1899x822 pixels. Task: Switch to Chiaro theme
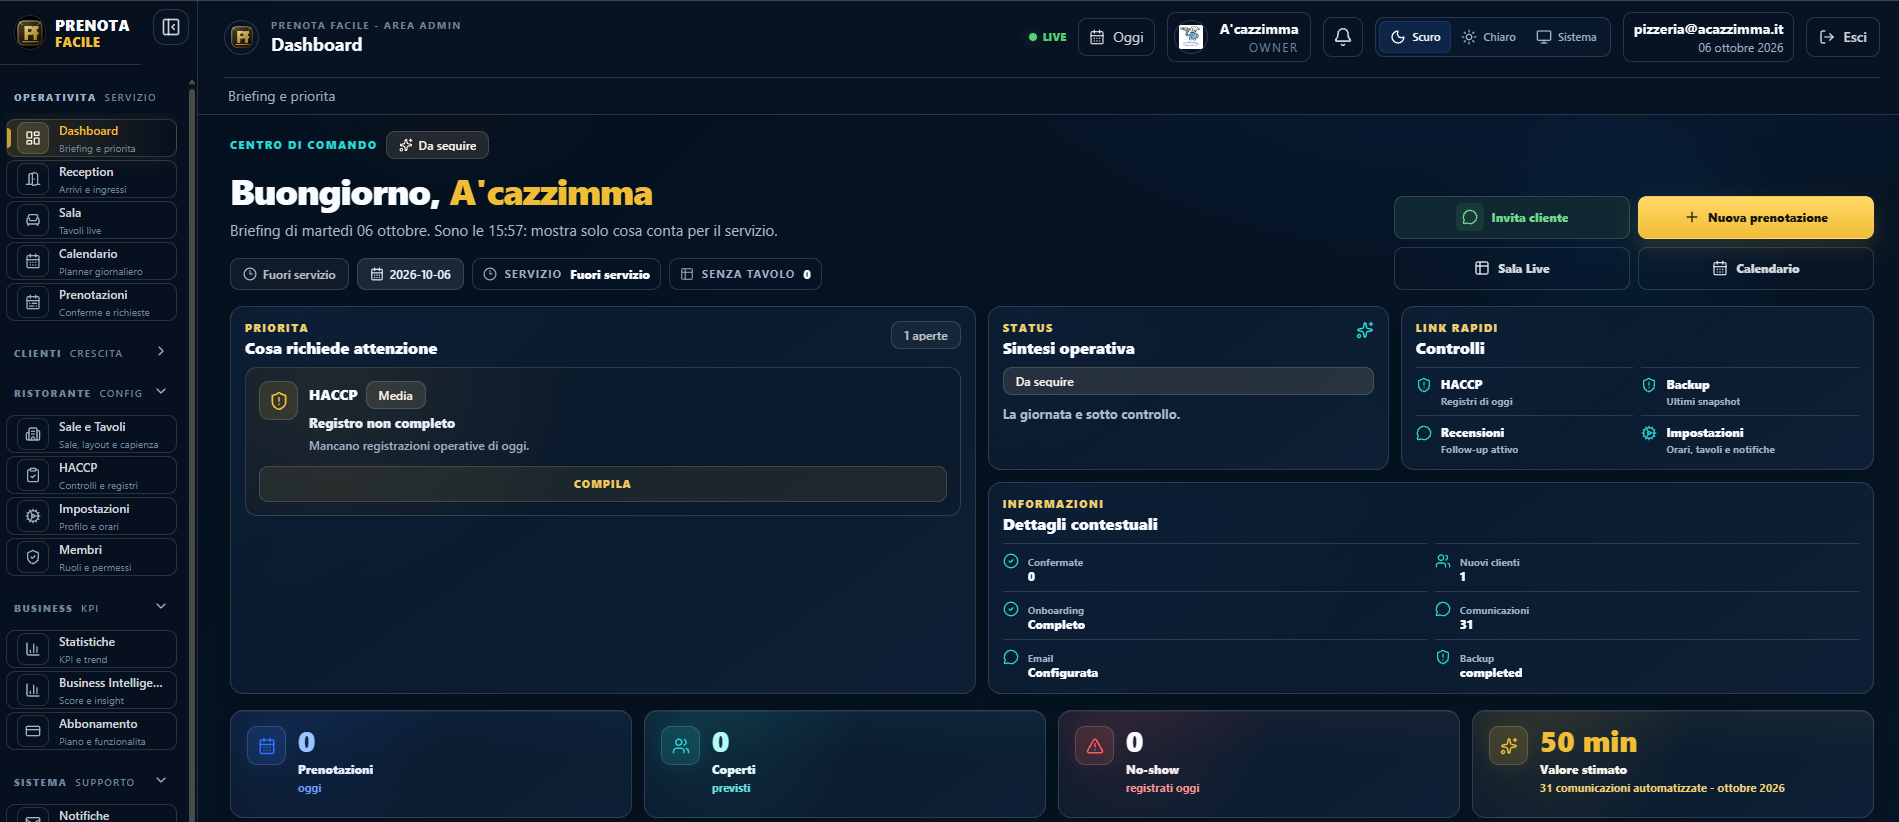pyautogui.click(x=1488, y=37)
